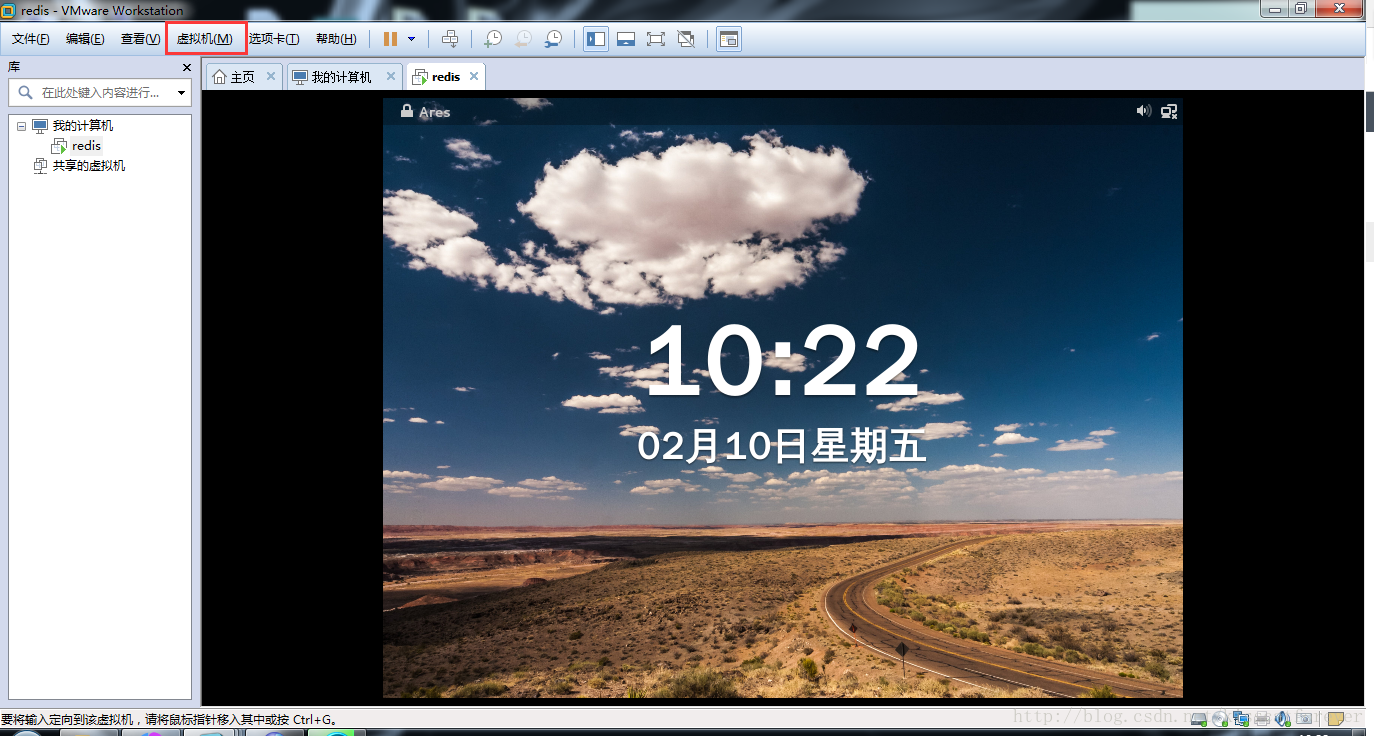
Task: Click the network adapter status icon
Action: pos(1241,718)
